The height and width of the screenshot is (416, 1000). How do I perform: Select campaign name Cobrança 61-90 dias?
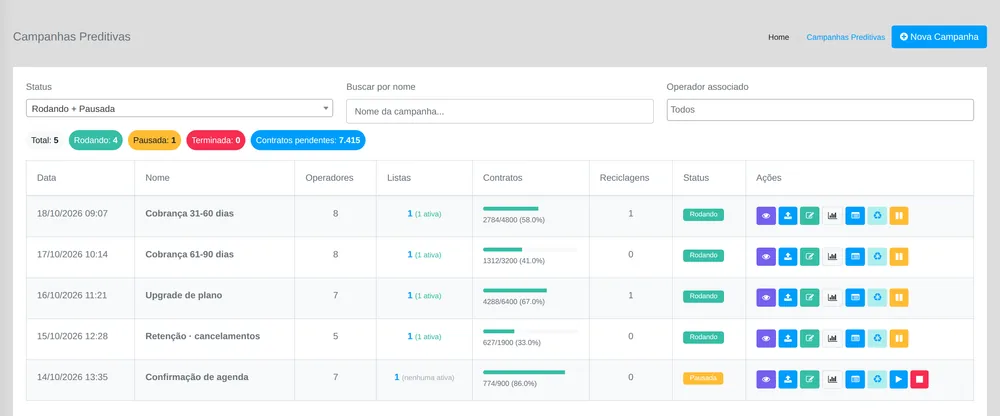click(x=189, y=254)
